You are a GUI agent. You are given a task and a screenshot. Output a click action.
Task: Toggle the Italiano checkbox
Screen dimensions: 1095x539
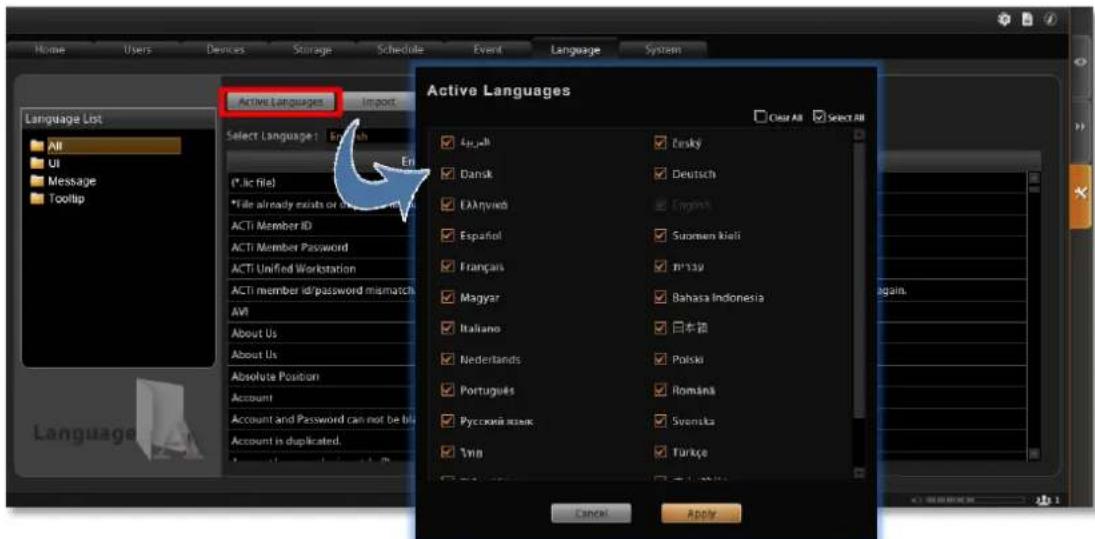click(449, 328)
